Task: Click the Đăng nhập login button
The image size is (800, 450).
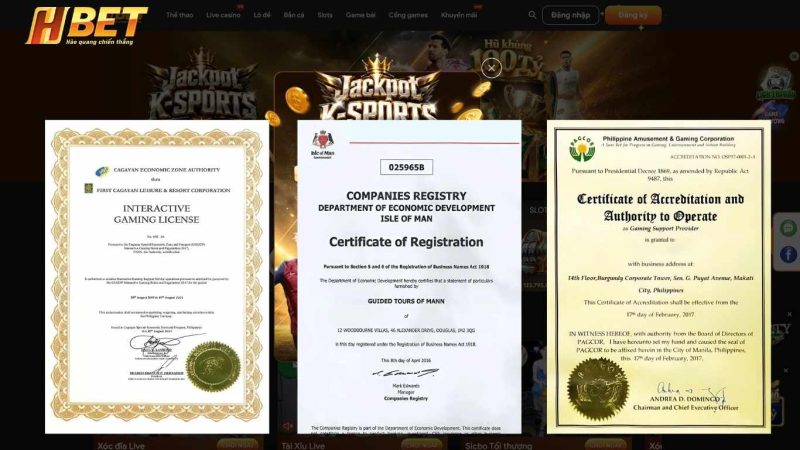Action: 570,15
